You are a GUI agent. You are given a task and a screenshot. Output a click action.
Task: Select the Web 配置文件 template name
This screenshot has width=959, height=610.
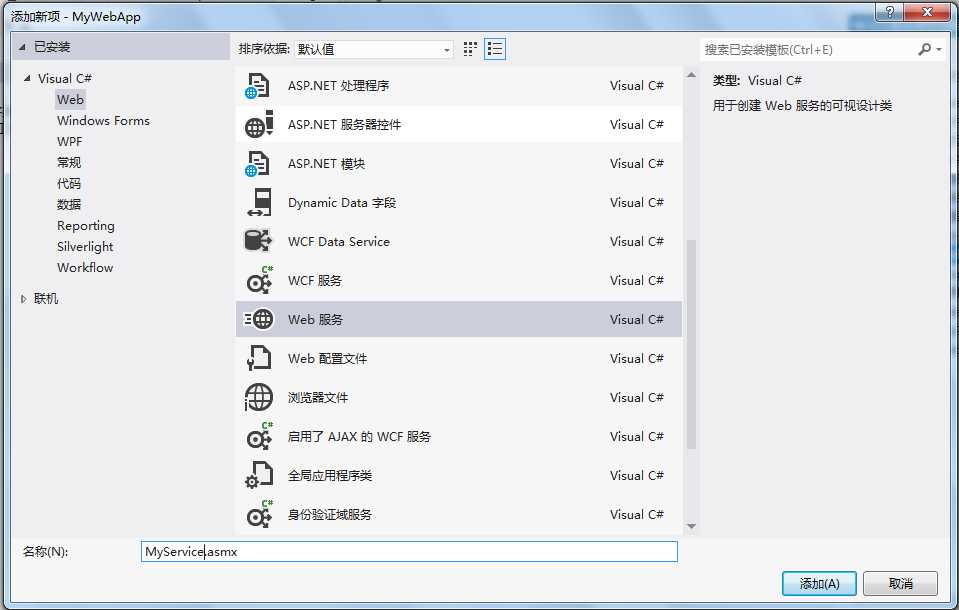pos(328,359)
